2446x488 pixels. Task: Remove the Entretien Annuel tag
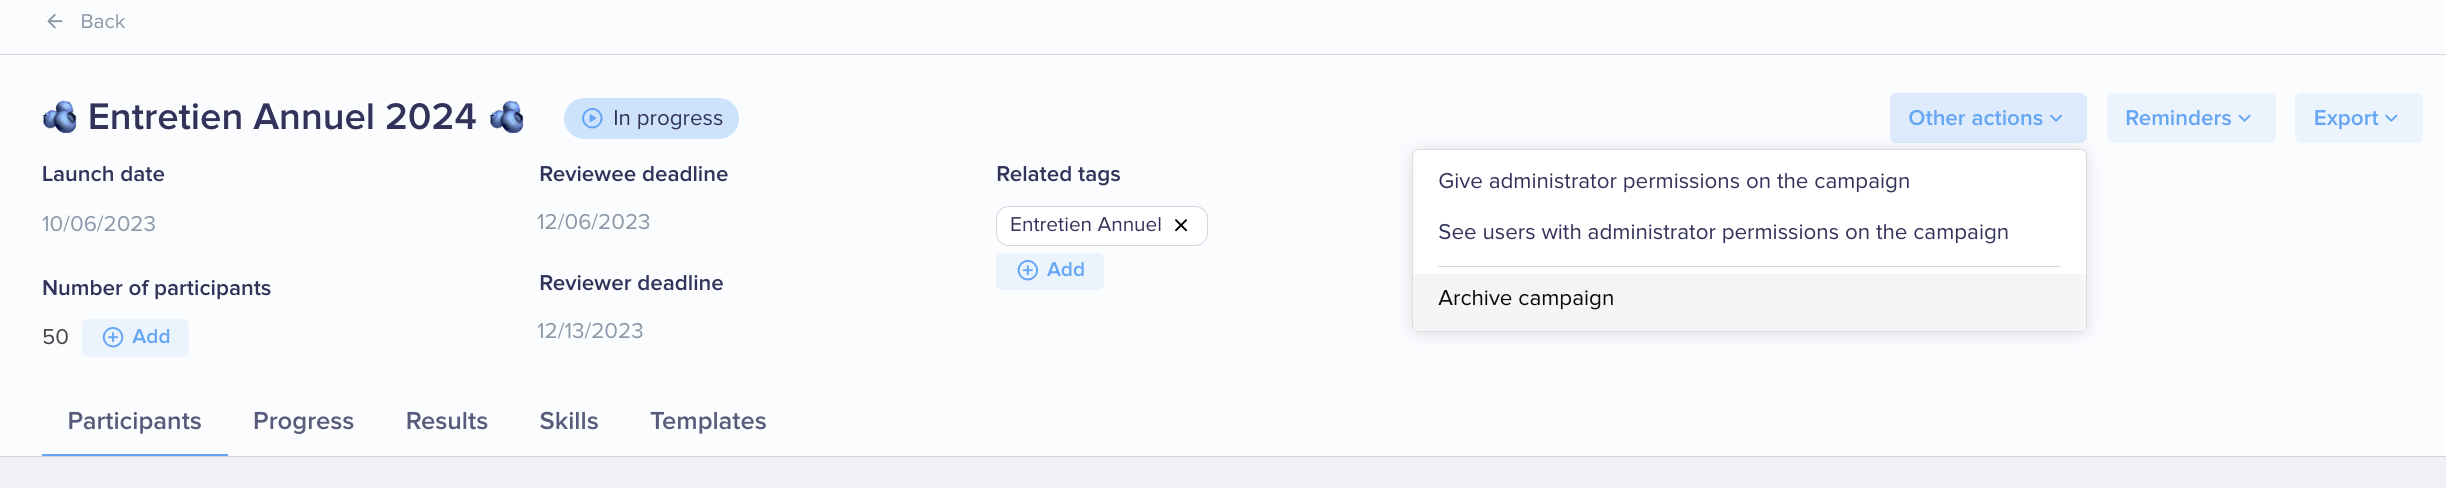[x=1181, y=225]
